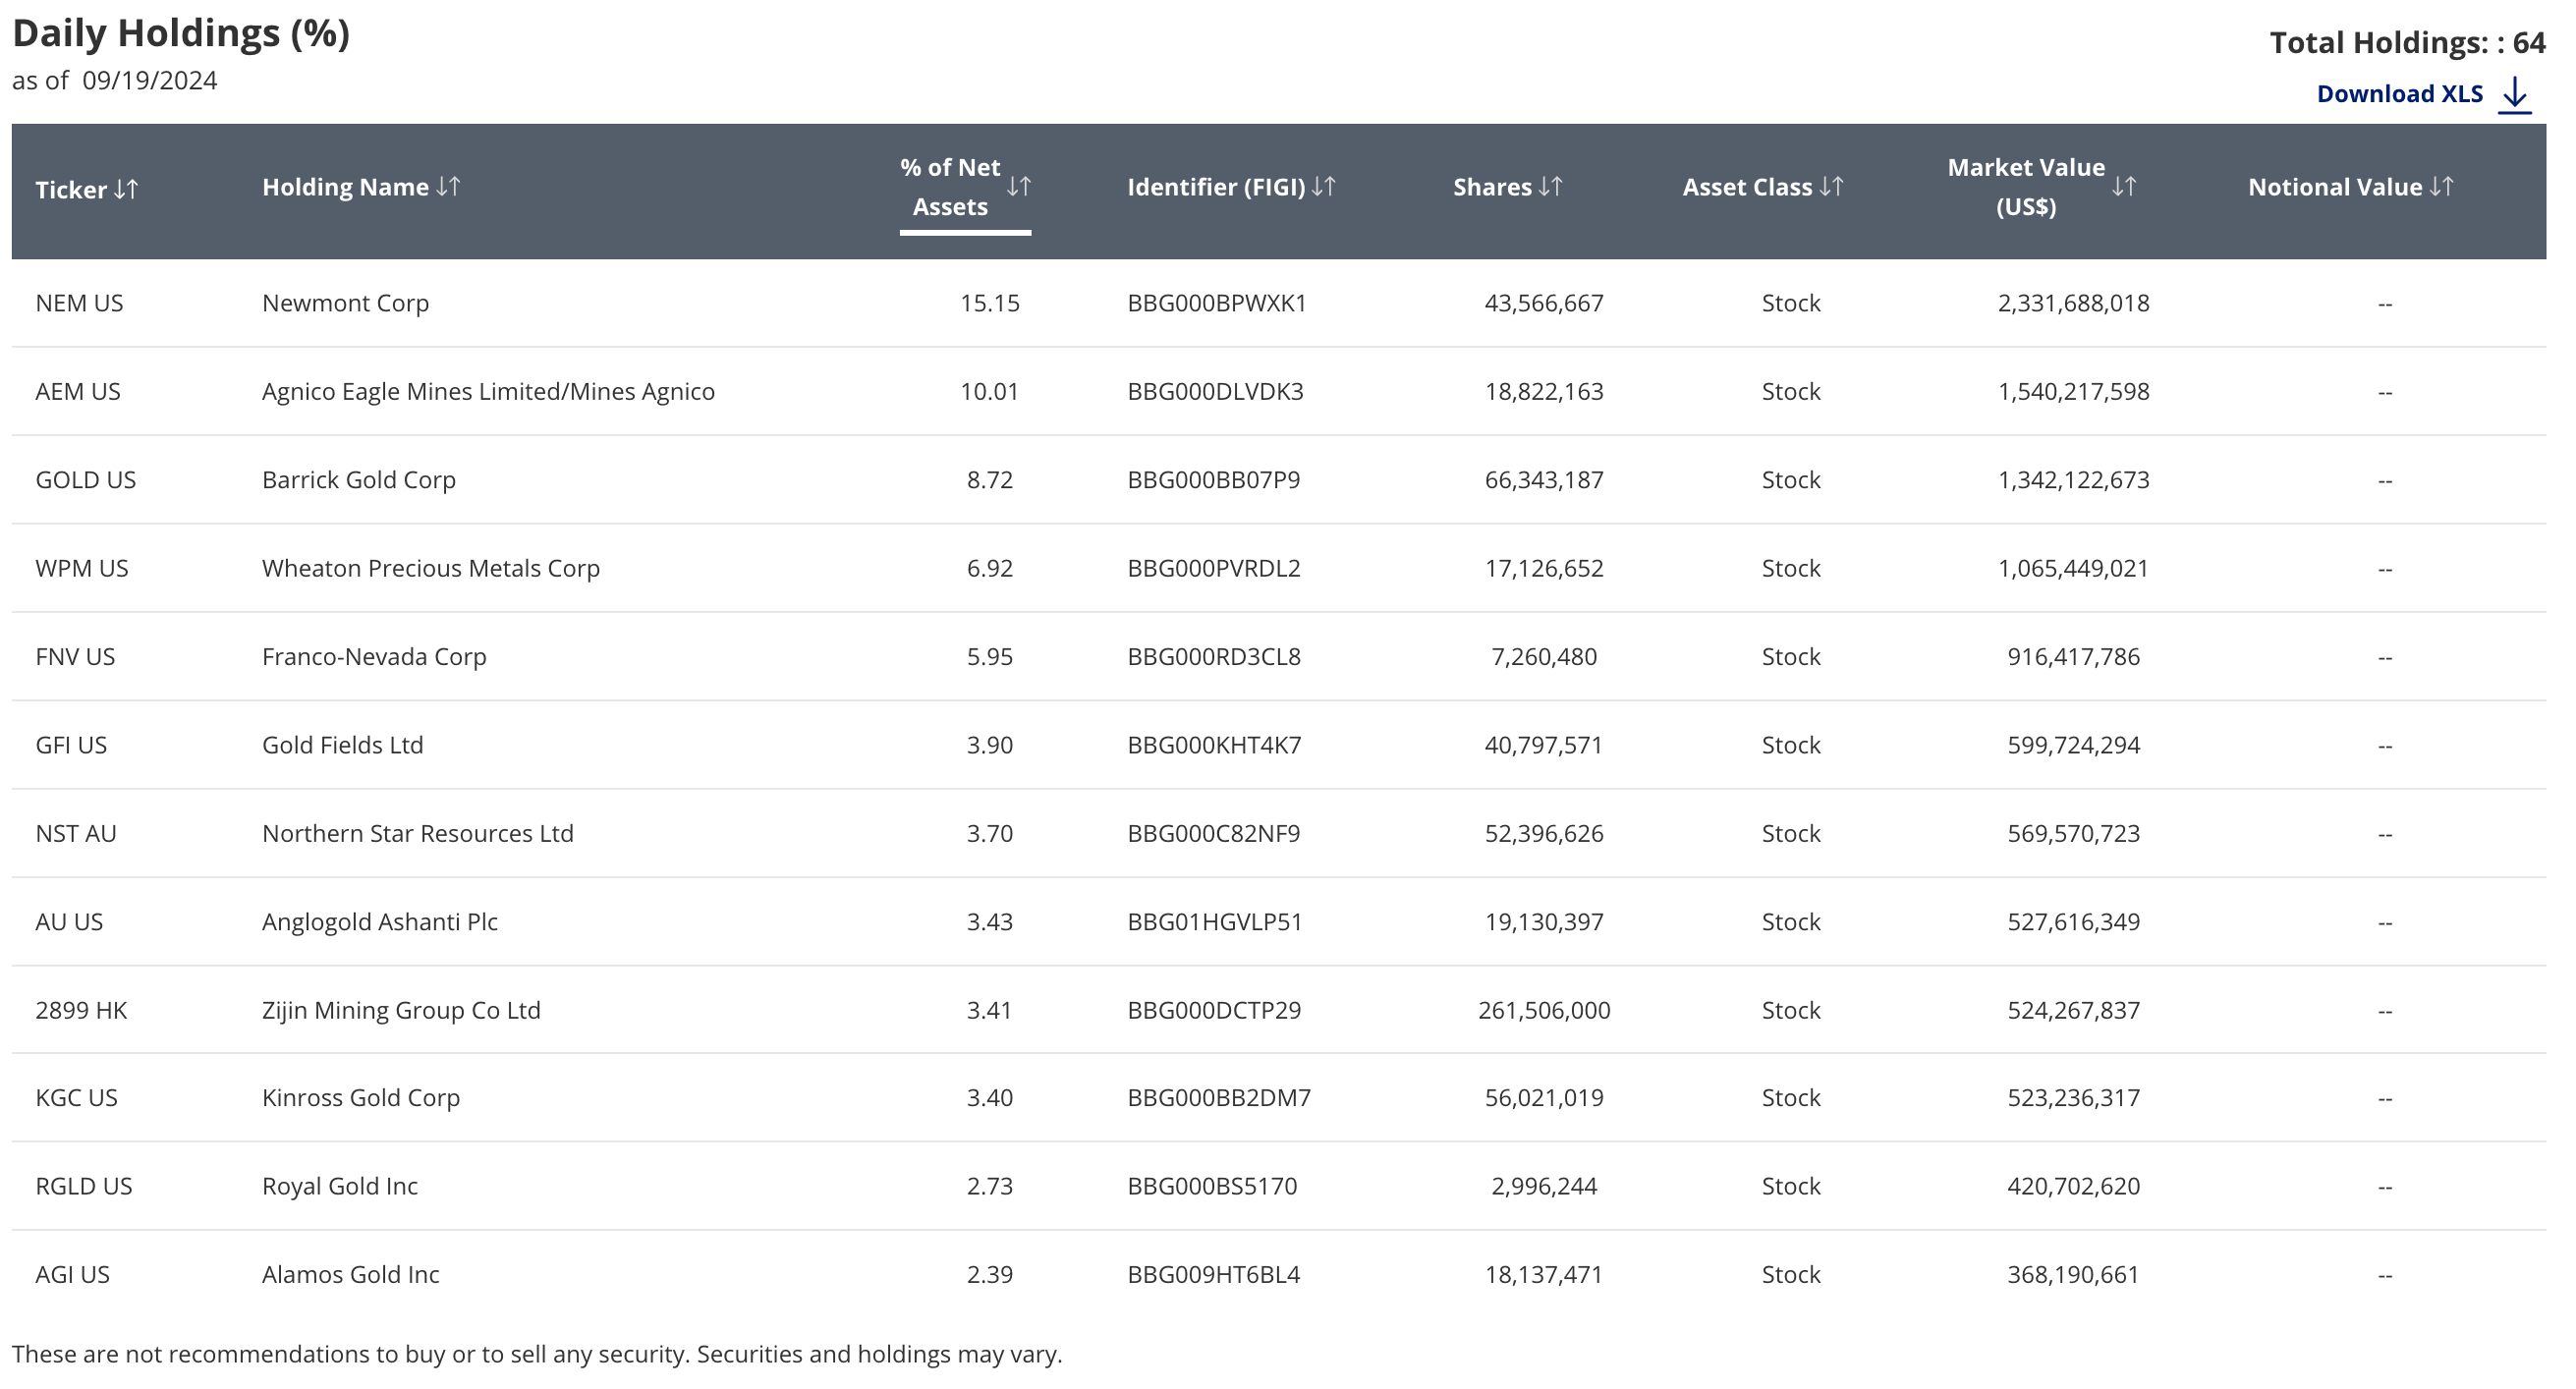Image resolution: width=2576 pixels, height=1389 pixels.
Task: Click the KGC US ticker
Action: (76, 1098)
